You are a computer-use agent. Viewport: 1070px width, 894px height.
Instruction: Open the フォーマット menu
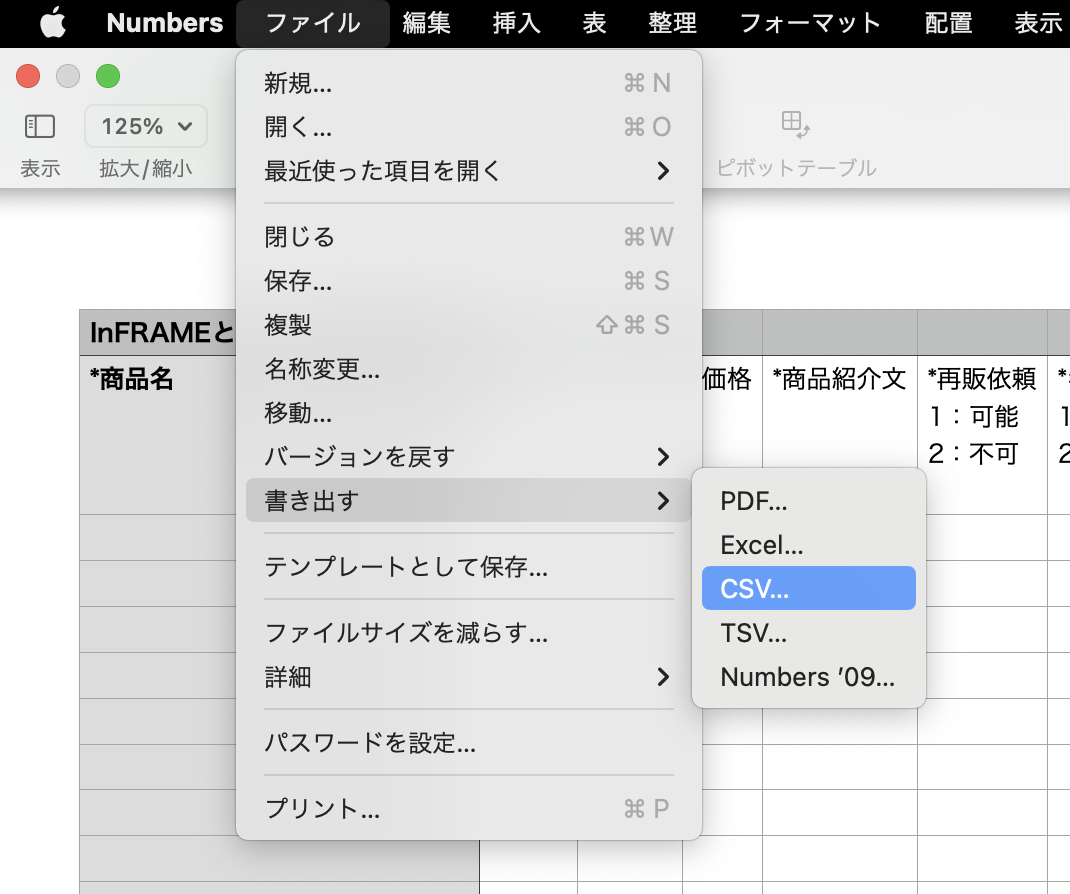click(x=810, y=23)
